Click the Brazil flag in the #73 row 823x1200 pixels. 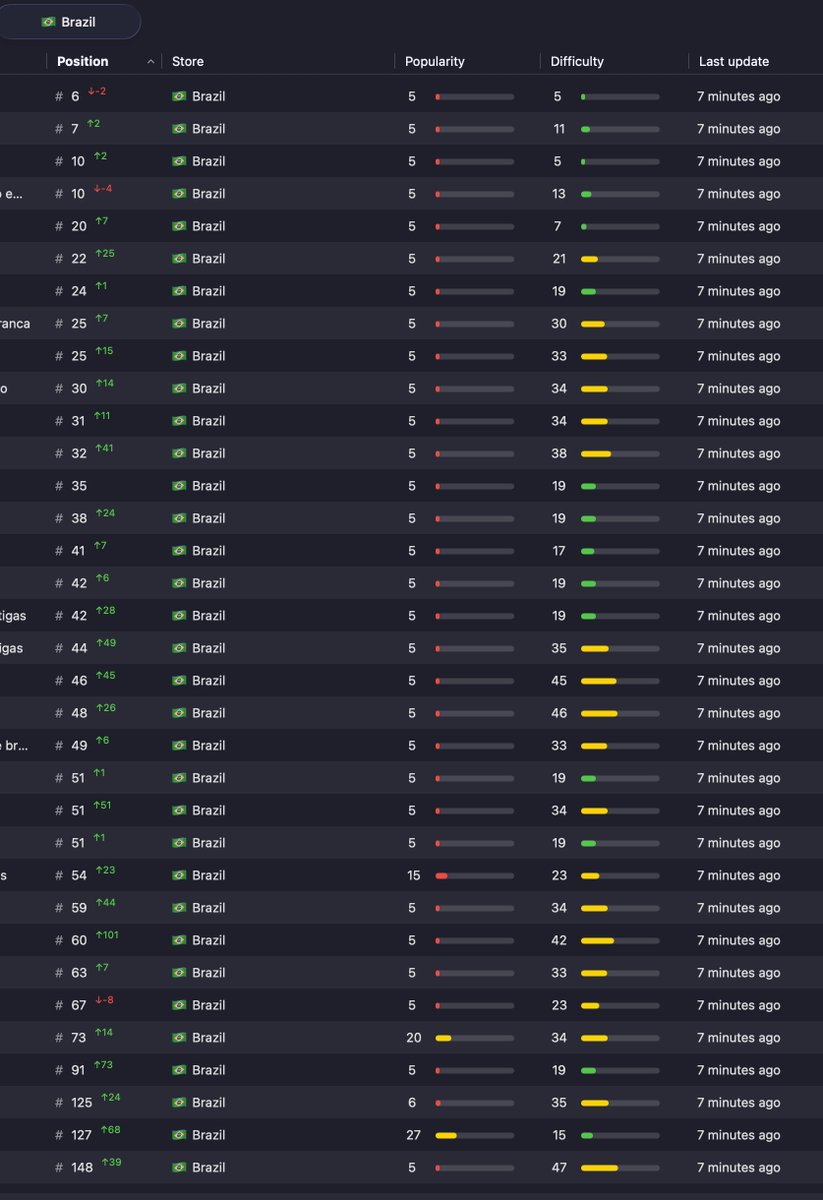(x=179, y=1038)
